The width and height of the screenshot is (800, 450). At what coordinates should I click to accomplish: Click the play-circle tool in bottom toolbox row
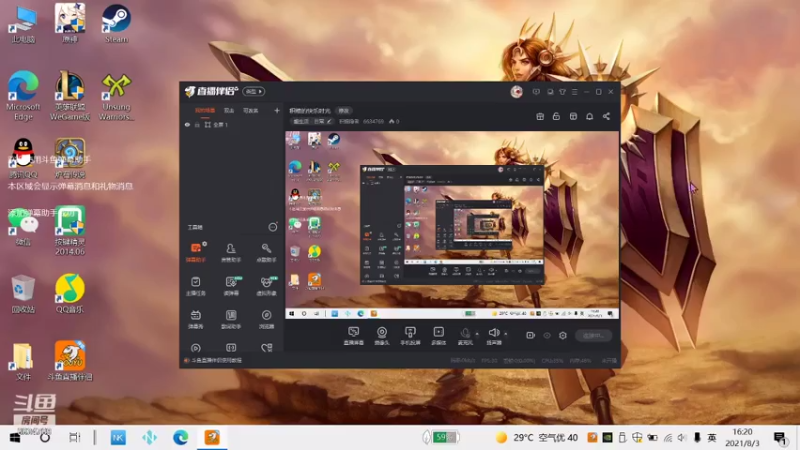pyautogui.click(x=195, y=348)
